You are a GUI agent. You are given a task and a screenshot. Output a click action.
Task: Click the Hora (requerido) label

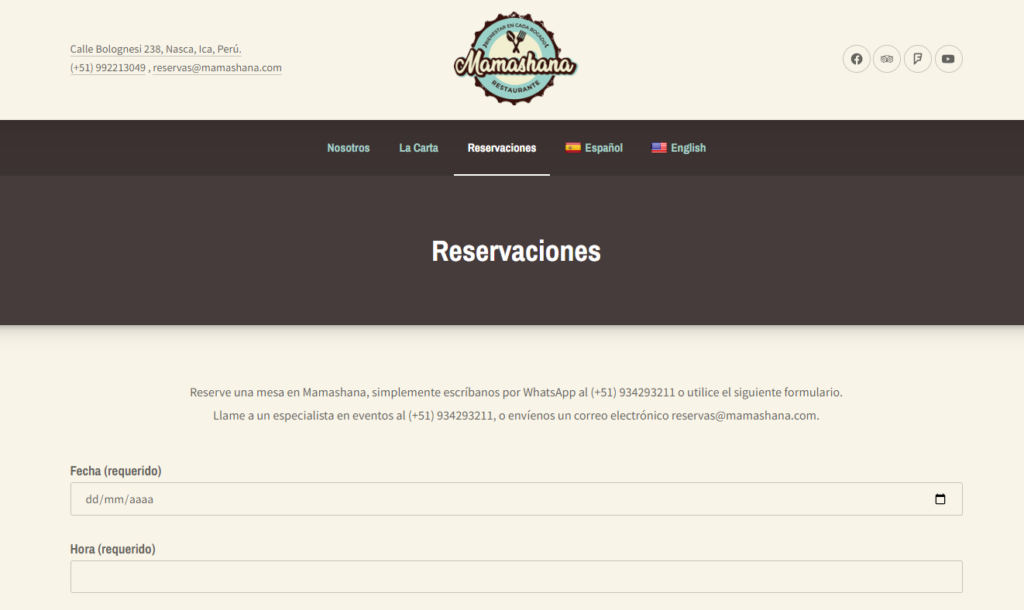pos(112,549)
